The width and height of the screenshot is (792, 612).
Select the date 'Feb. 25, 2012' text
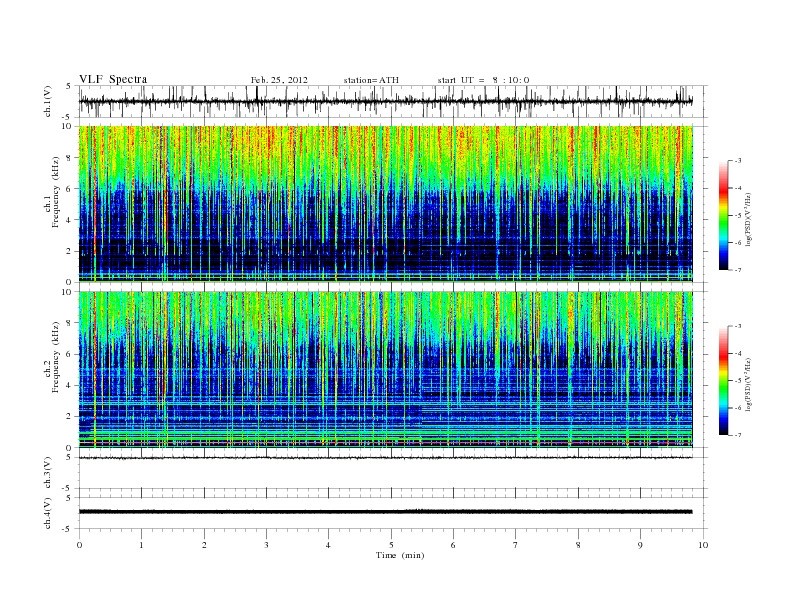tap(279, 80)
